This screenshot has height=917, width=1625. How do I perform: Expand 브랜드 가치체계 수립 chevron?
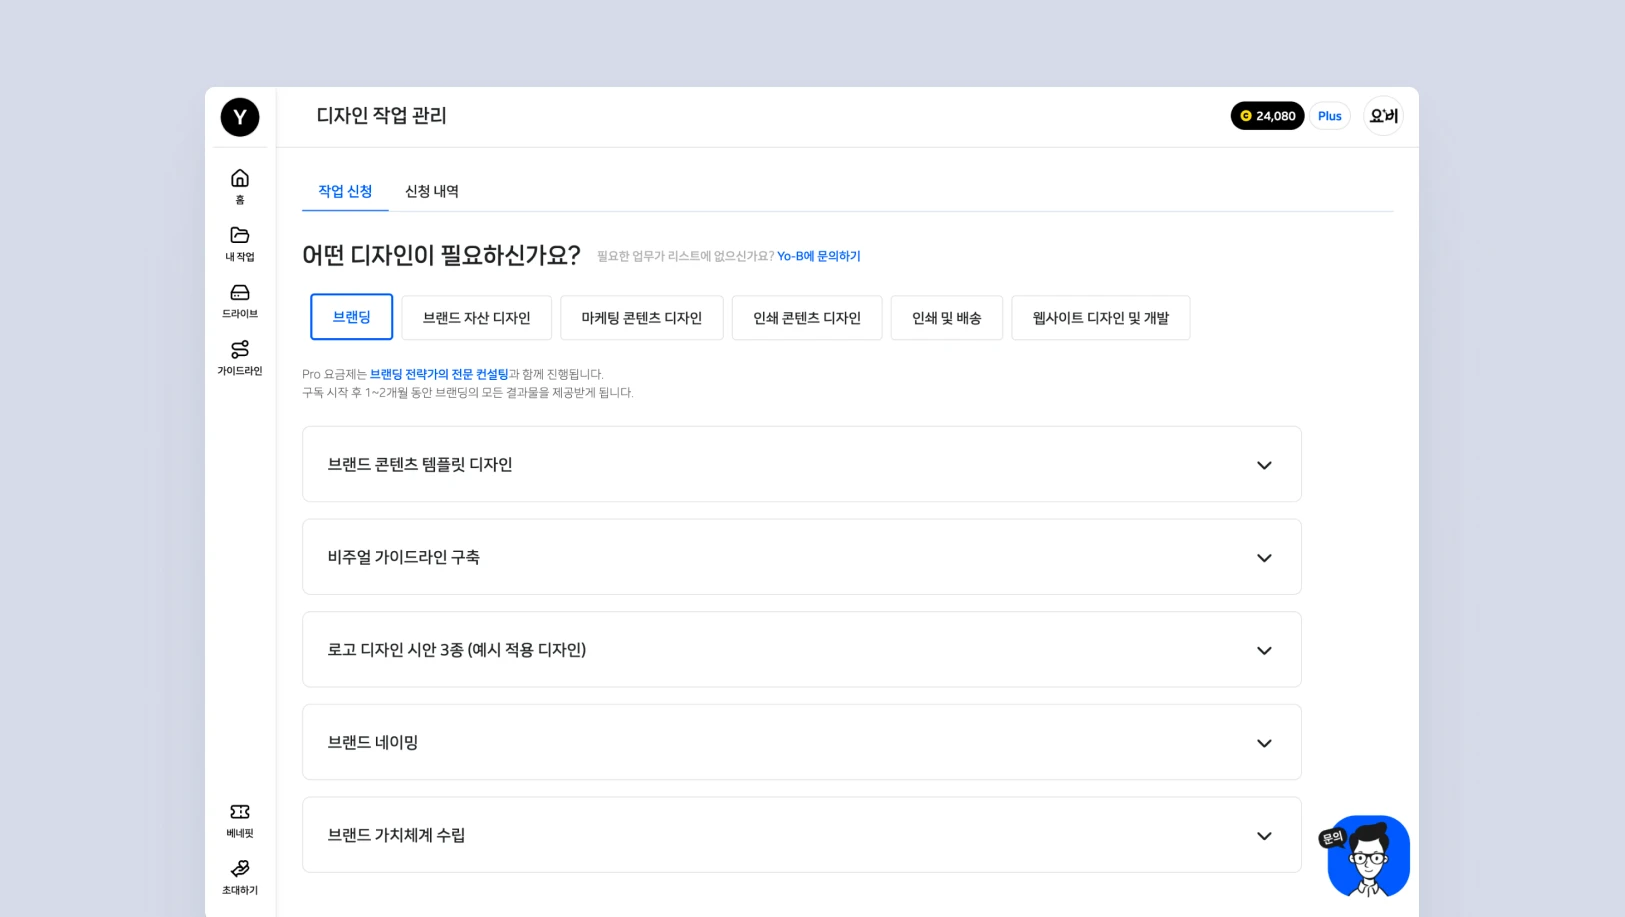click(x=1264, y=836)
